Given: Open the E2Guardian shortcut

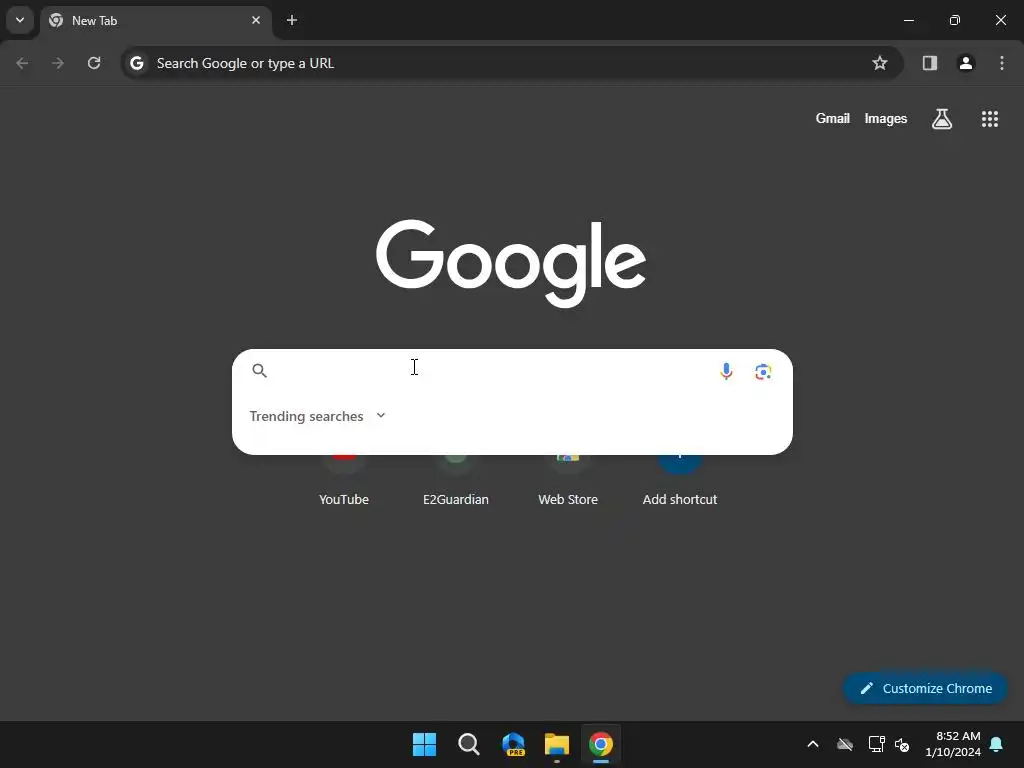Looking at the screenshot, I should (456, 483).
